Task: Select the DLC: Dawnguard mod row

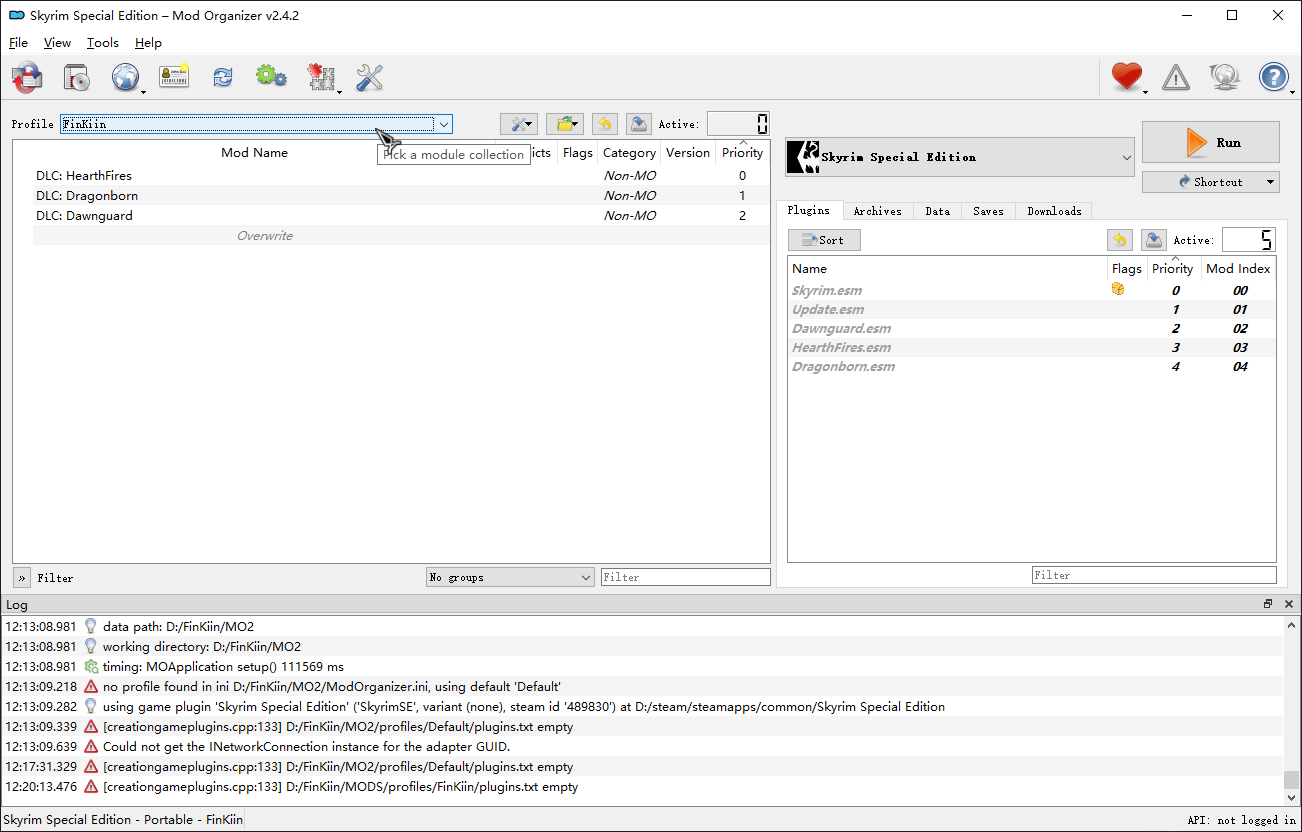Action: pyautogui.click(x=401, y=216)
